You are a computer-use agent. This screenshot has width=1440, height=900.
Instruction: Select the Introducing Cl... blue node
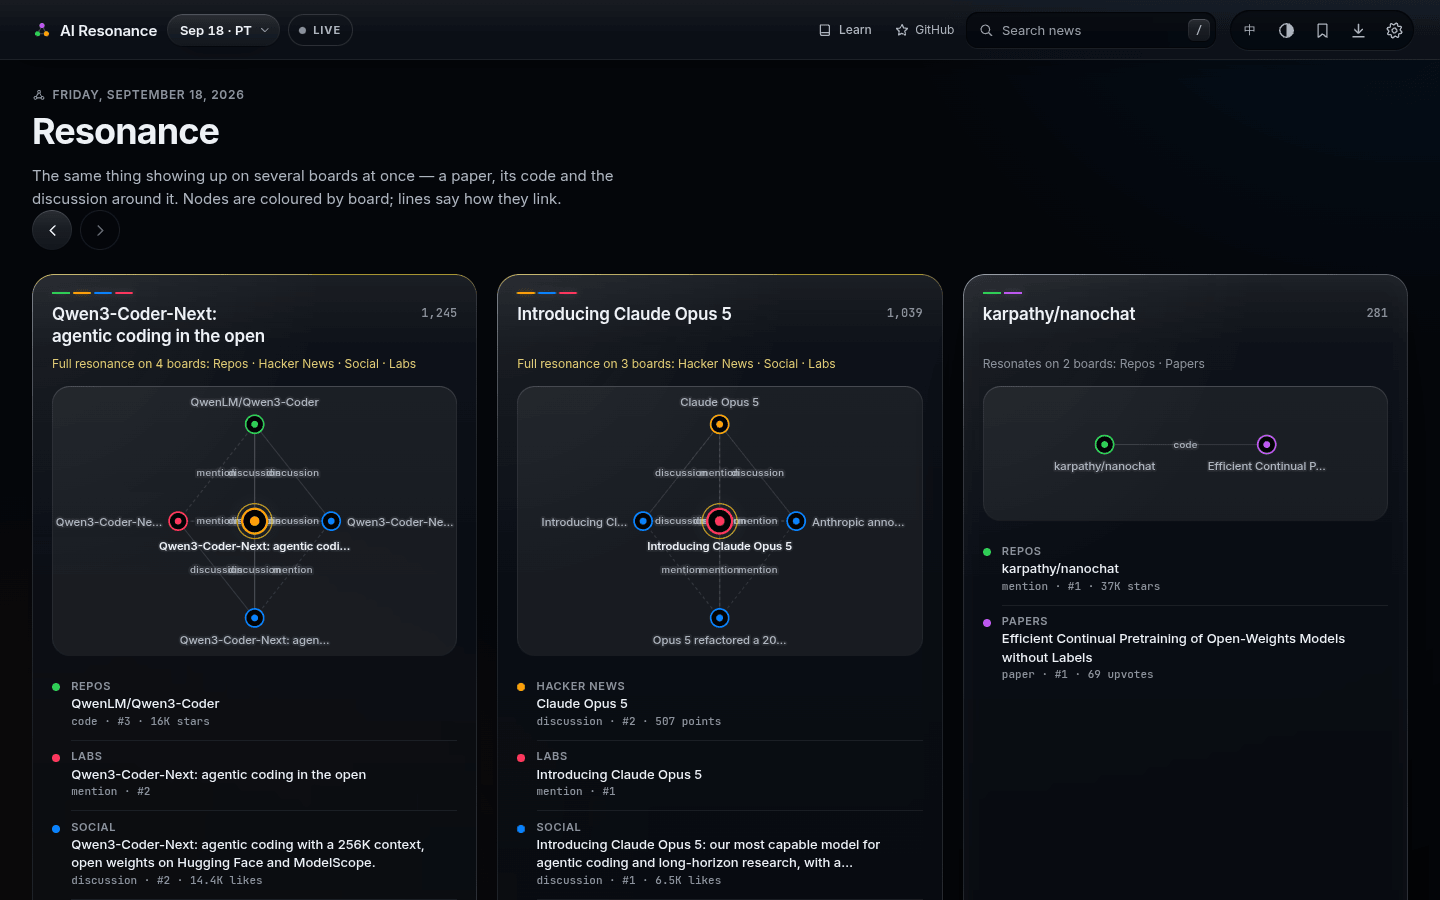click(643, 521)
